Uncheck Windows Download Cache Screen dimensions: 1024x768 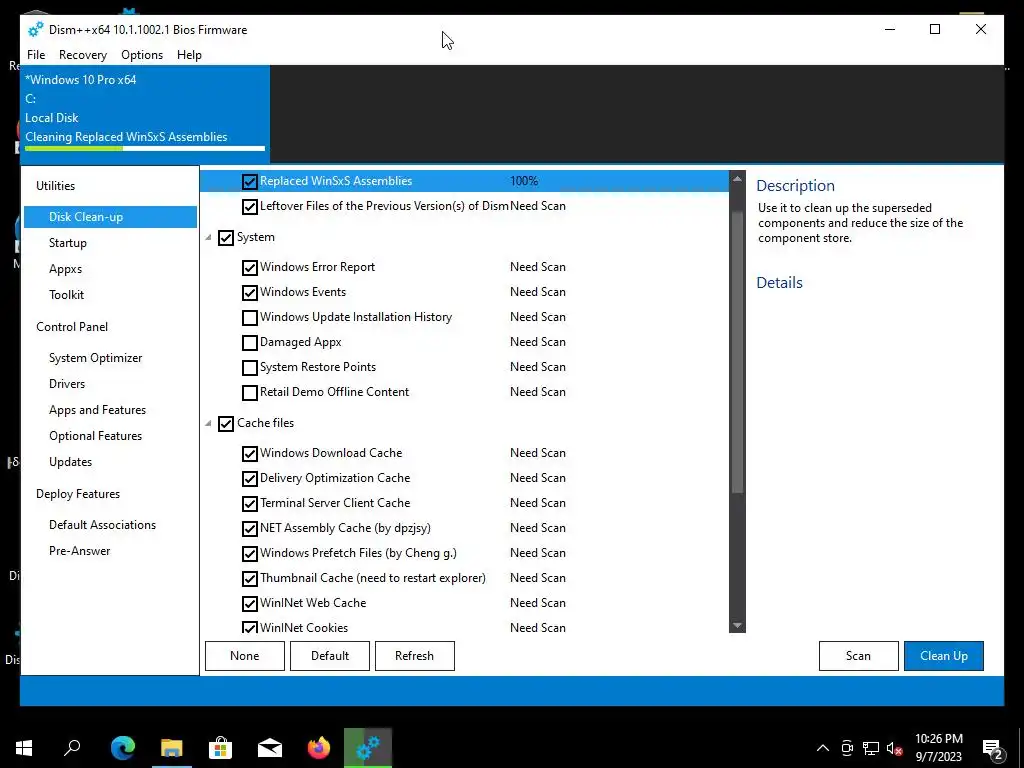[249, 453]
